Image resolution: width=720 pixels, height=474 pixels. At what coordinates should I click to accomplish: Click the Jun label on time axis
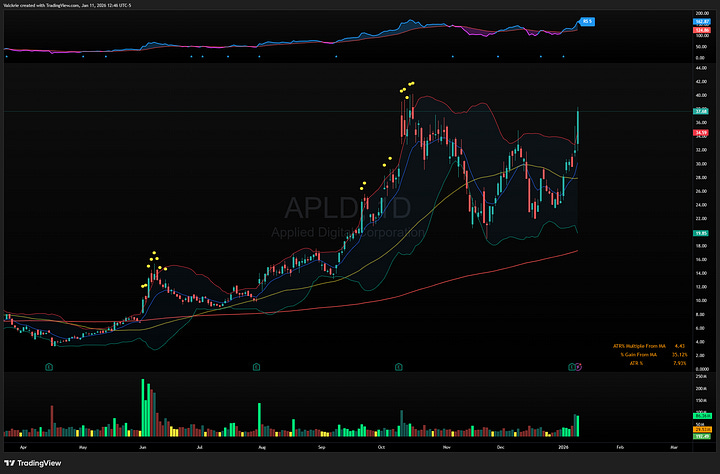point(143,447)
